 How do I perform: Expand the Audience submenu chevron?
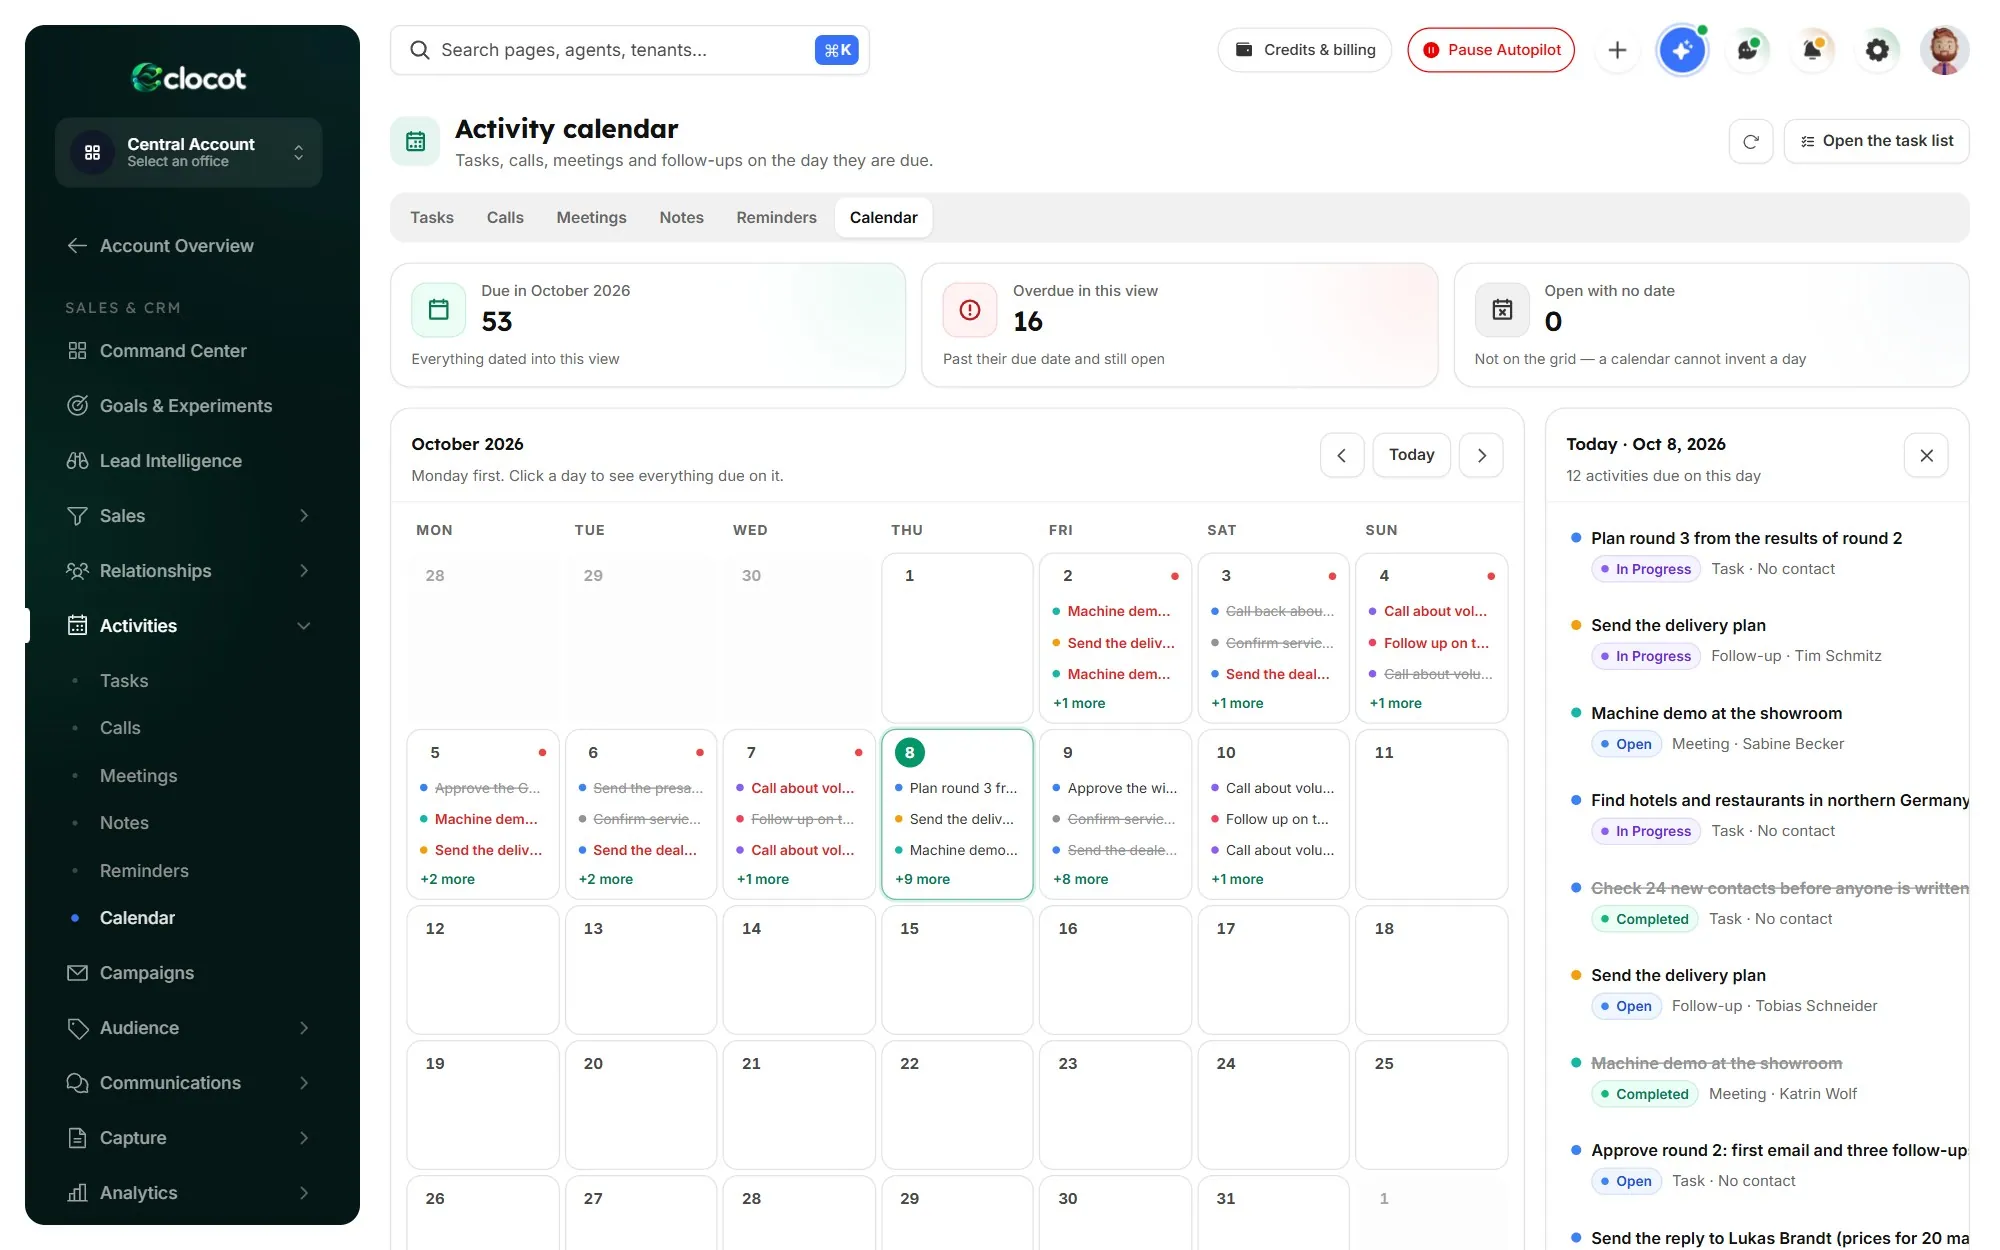pos(304,1028)
